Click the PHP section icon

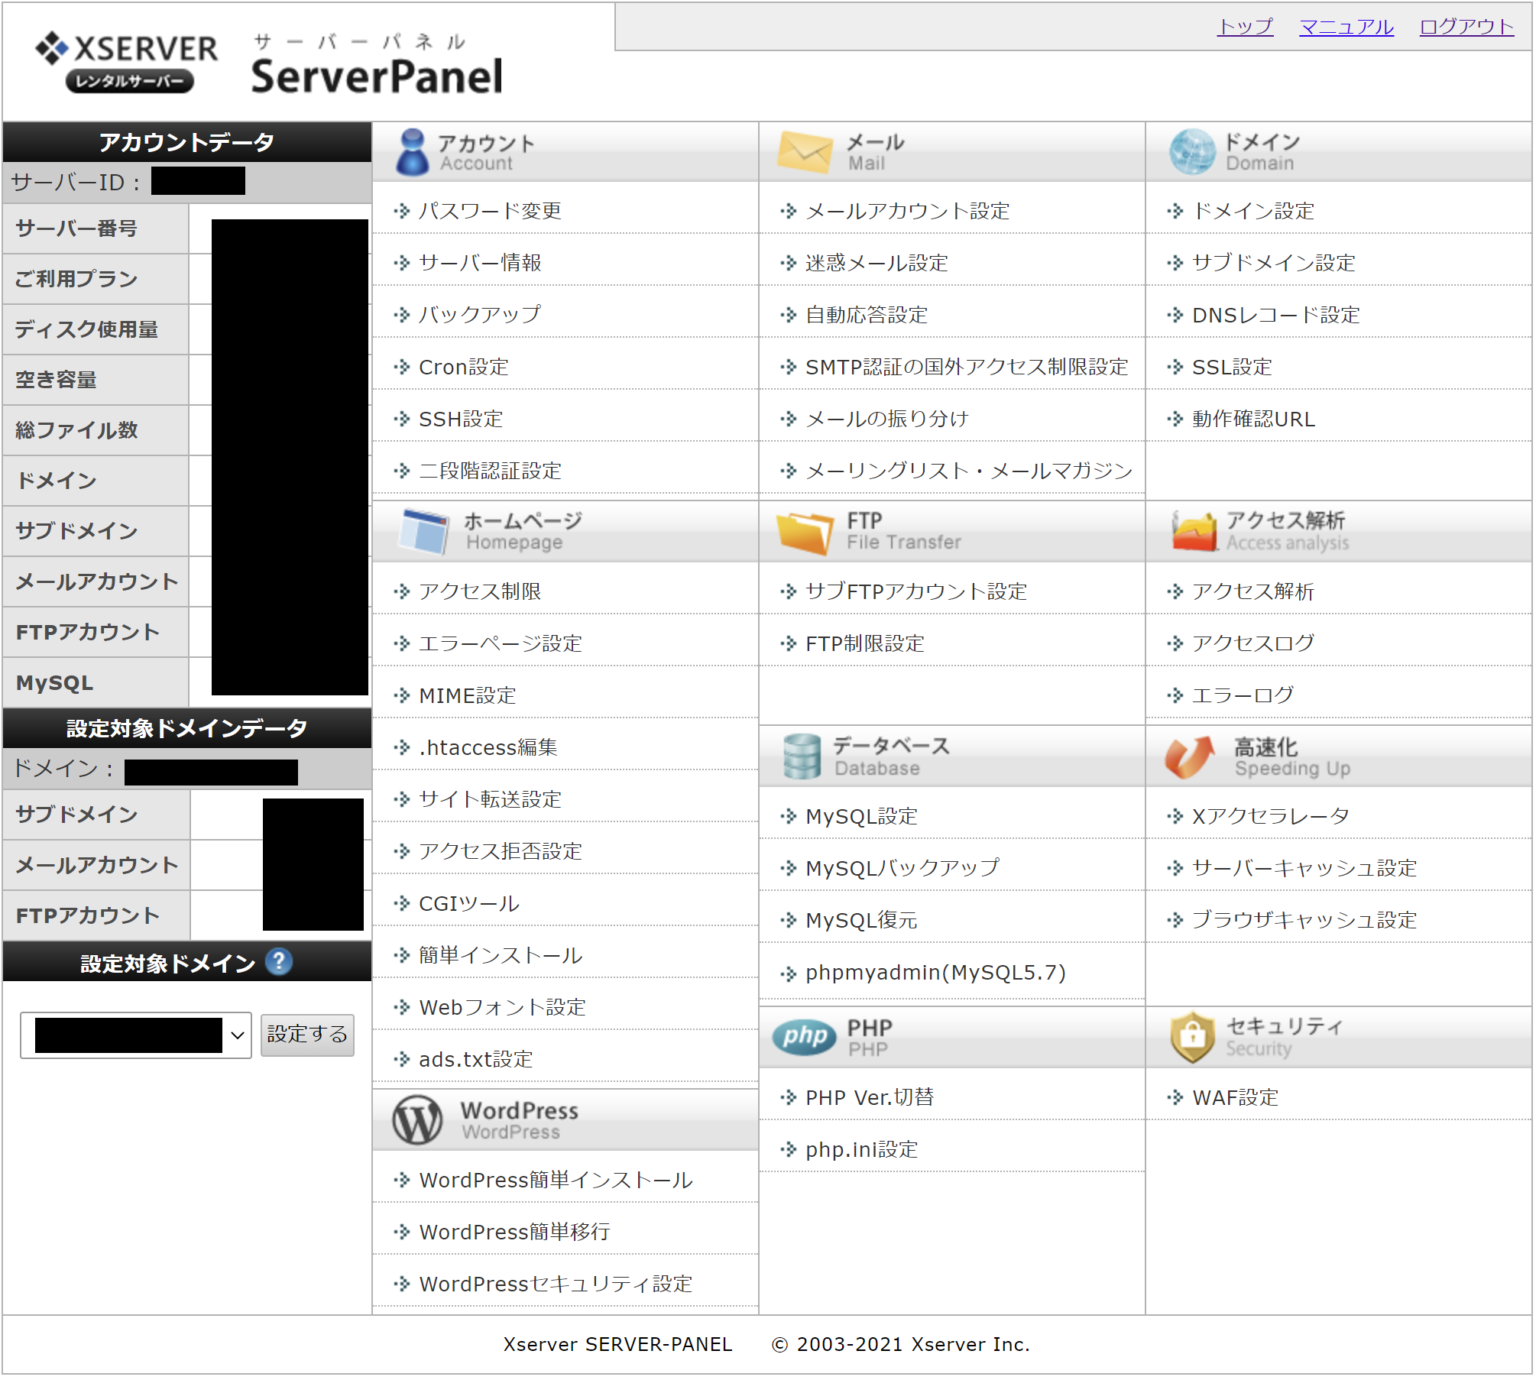(x=806, y=1037)
